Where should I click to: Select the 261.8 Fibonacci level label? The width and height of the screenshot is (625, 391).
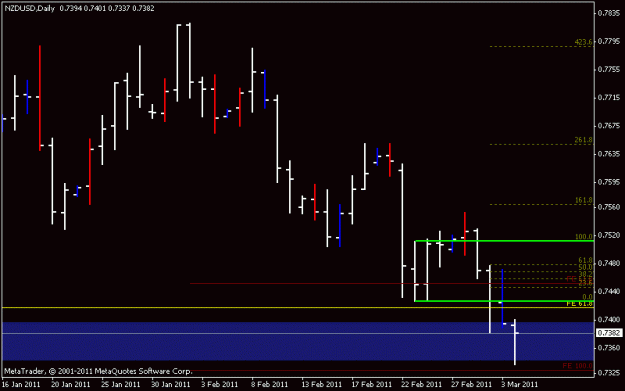(584, 140)
